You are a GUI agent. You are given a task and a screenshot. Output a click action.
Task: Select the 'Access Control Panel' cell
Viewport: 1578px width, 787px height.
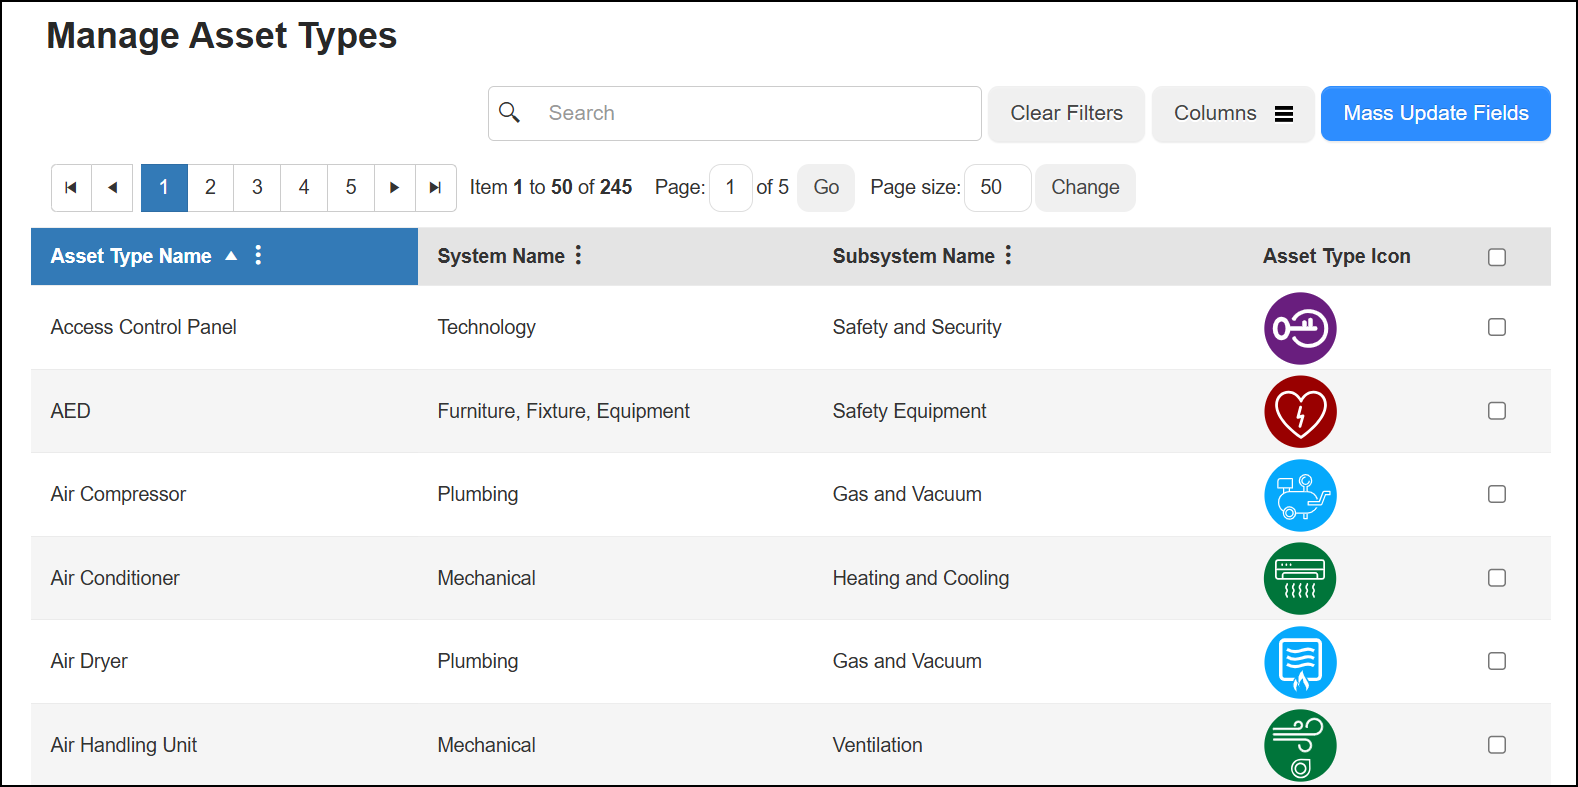tap(144, 327)
